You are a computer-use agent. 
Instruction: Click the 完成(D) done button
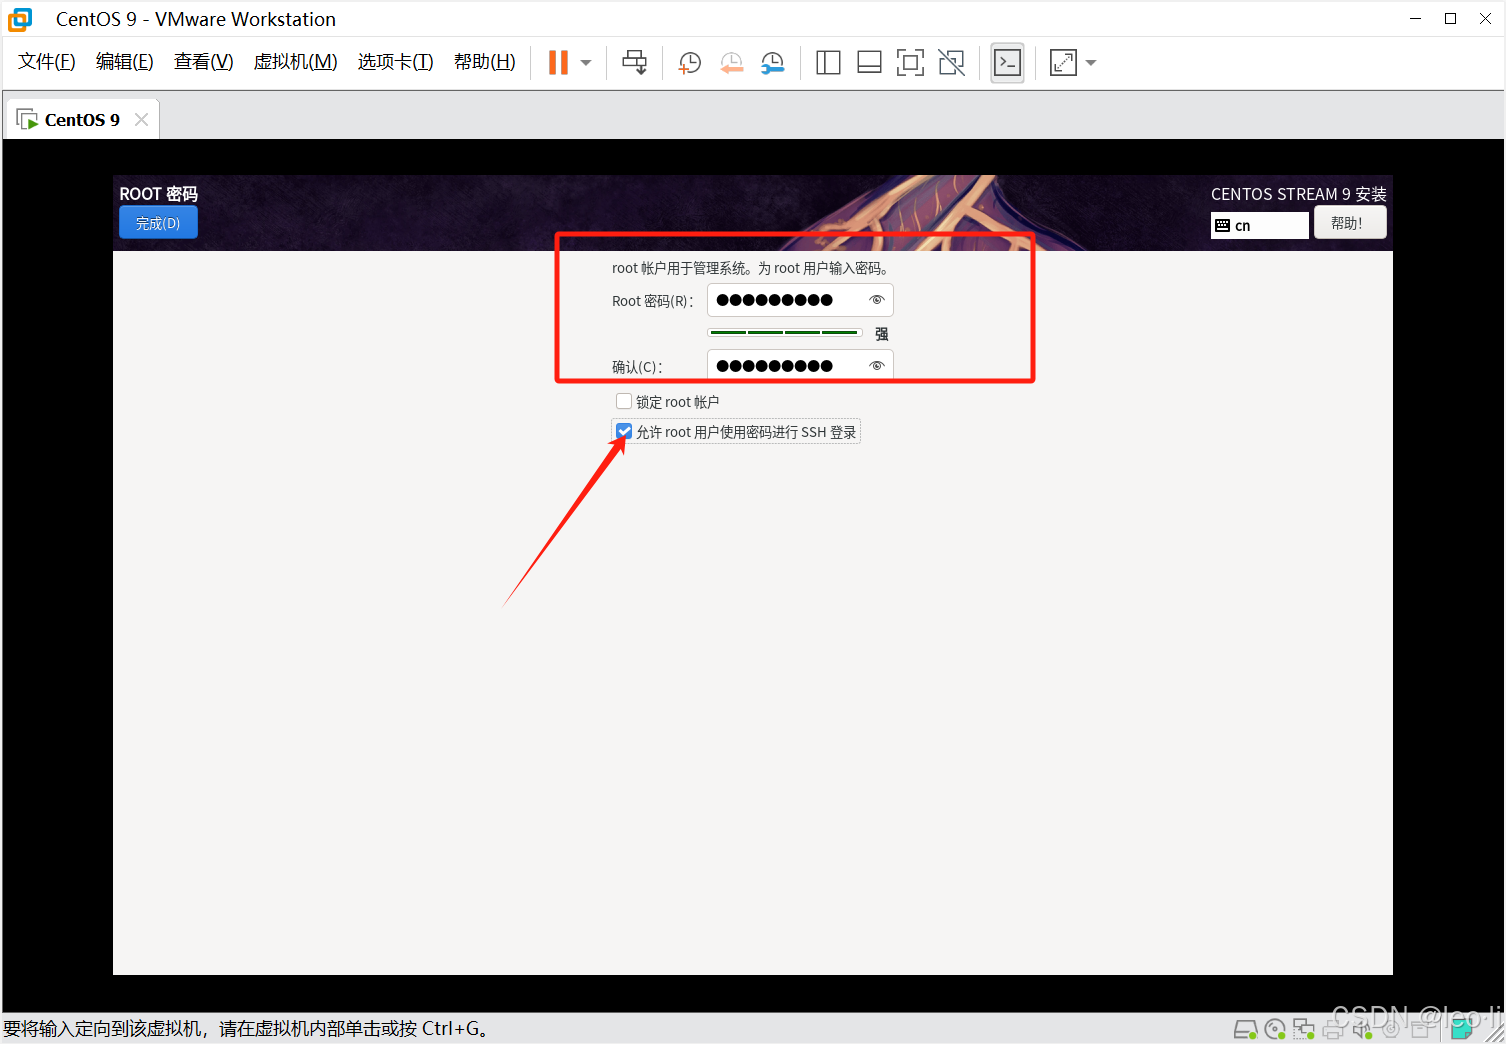click(x=158, y=223)
